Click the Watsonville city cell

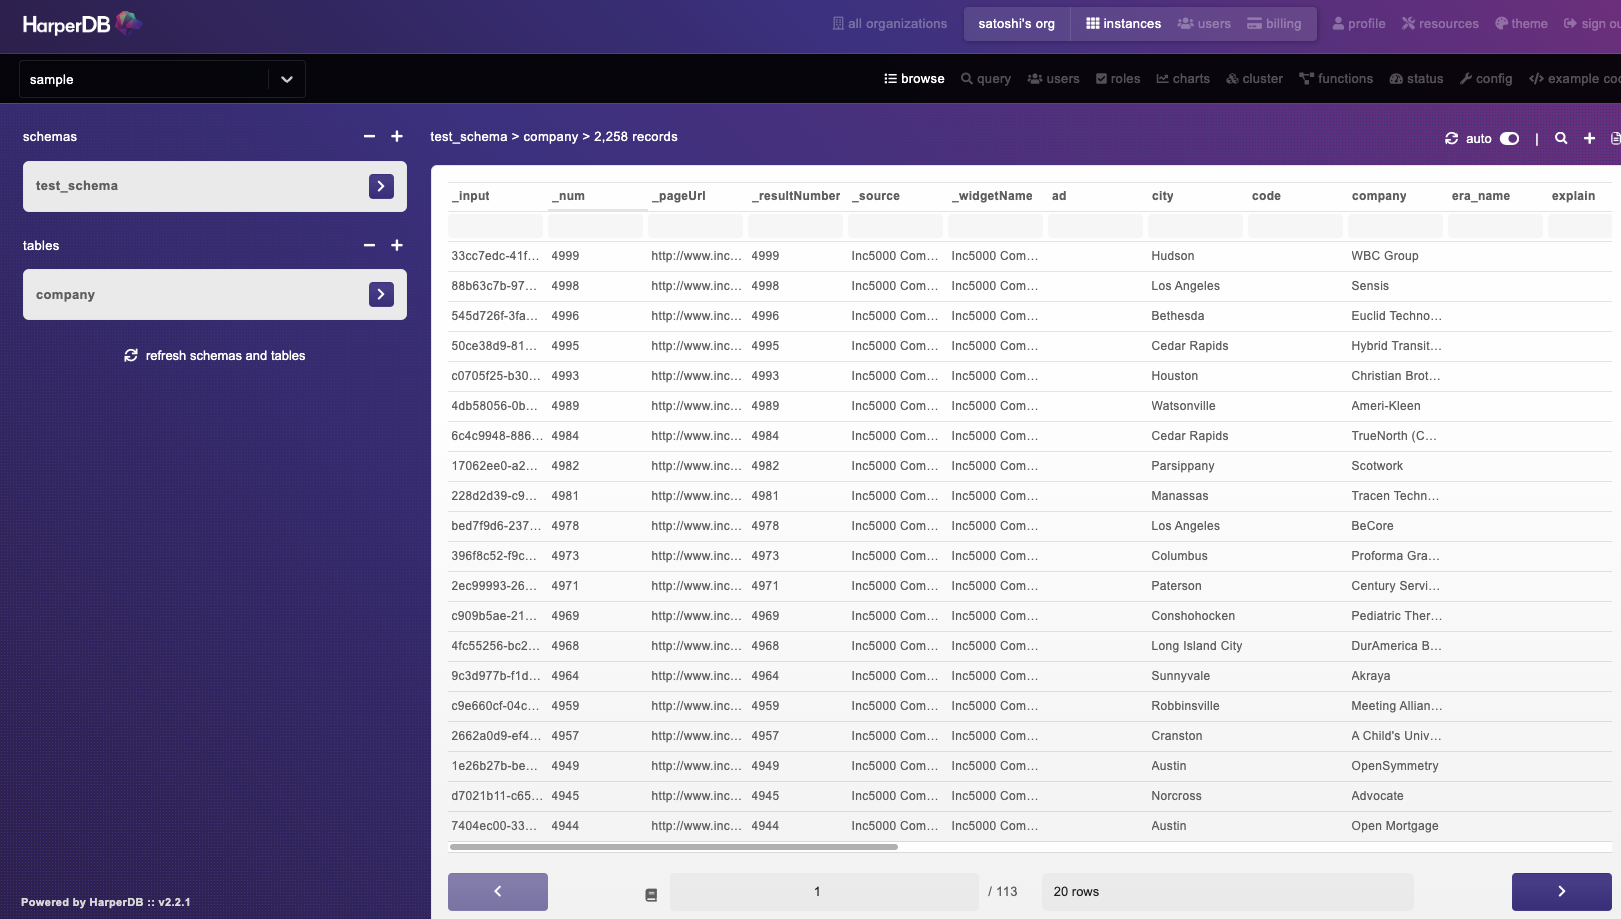click(x=1184, y=406)
